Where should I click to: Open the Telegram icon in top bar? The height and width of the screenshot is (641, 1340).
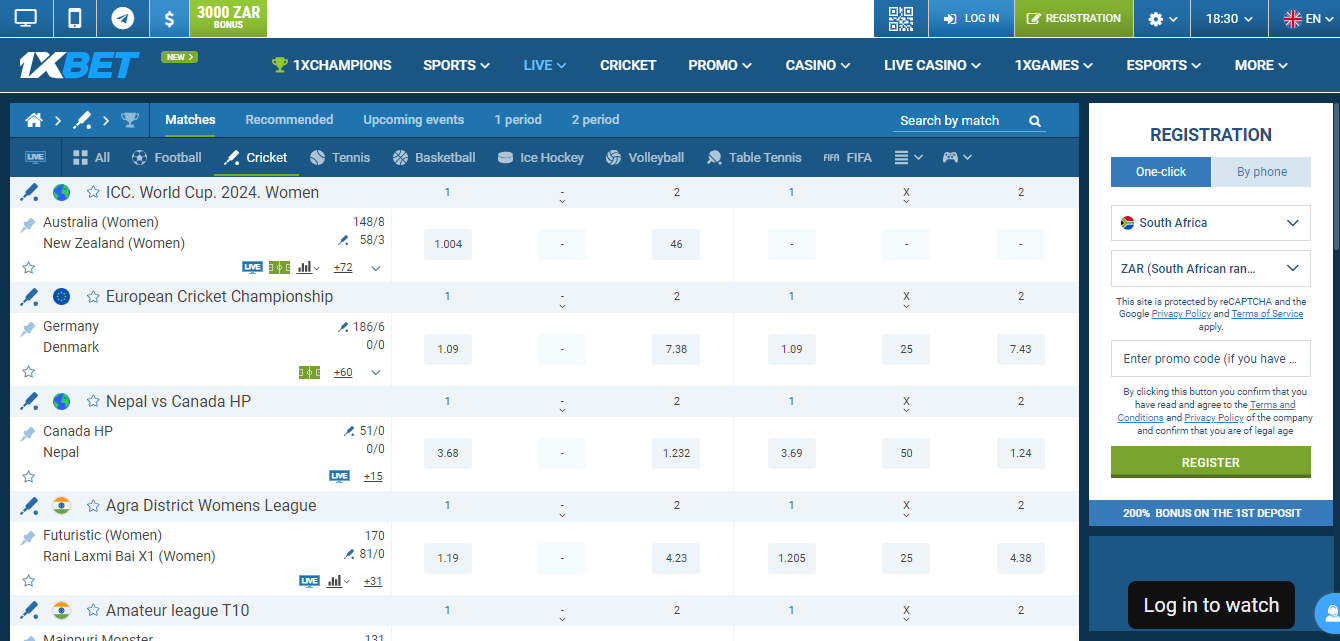pos(123,18)
